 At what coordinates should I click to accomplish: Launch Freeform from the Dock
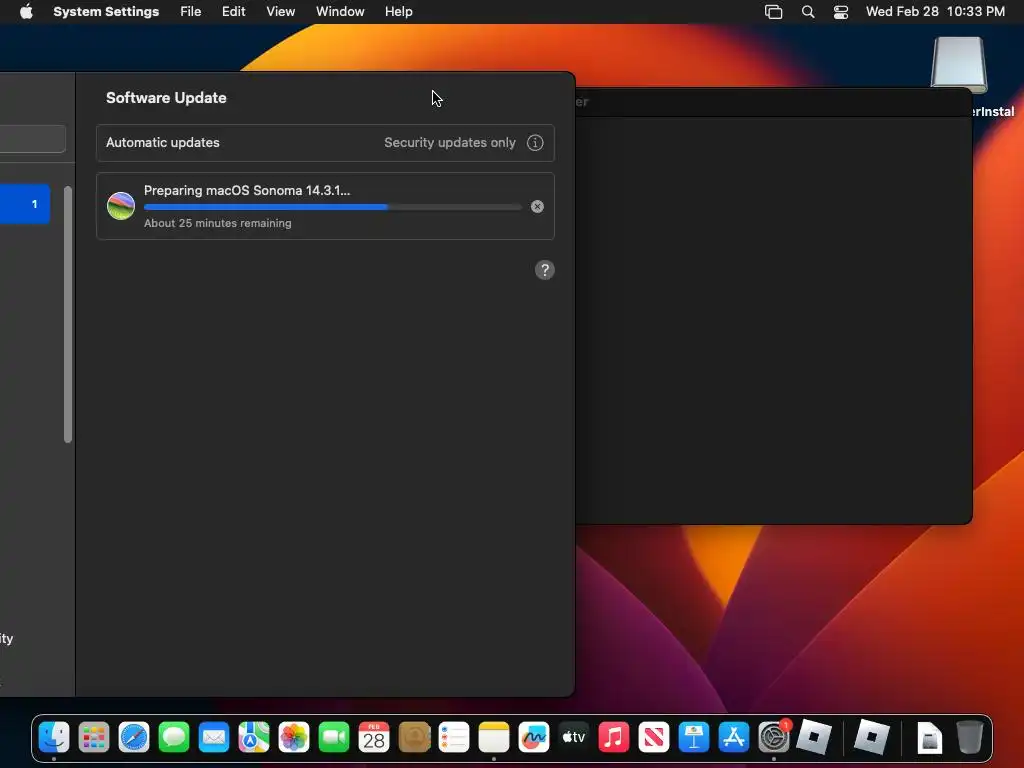534,738
